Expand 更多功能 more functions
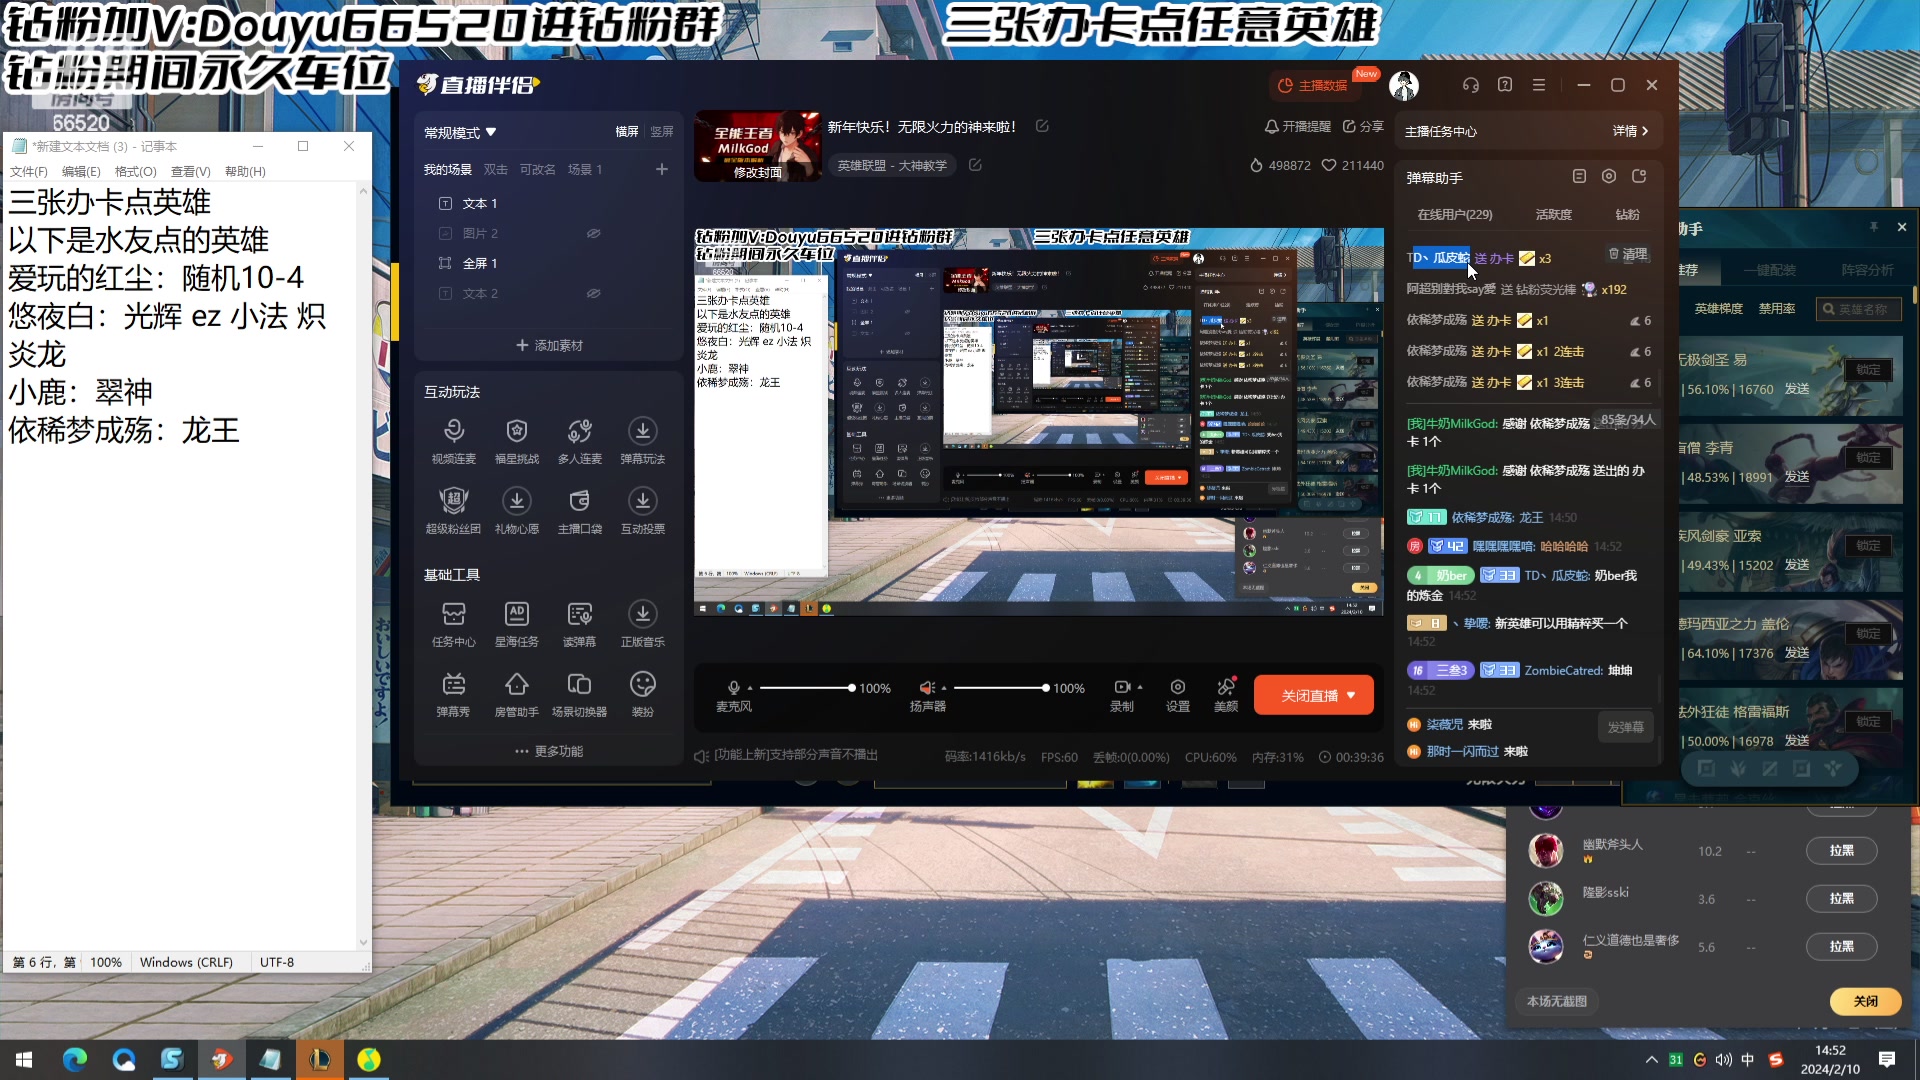This screenshot has height=1080, width=1920. [549, 751]
